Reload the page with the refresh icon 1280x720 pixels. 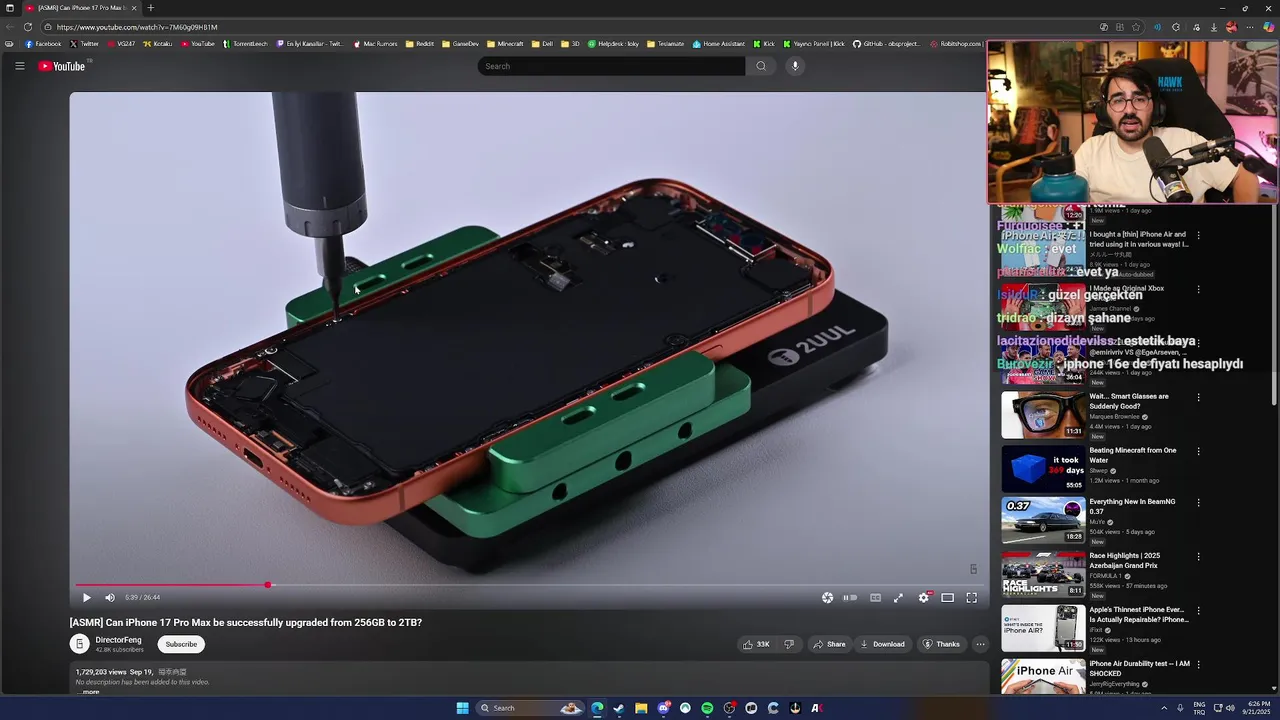tap(28, 27)
